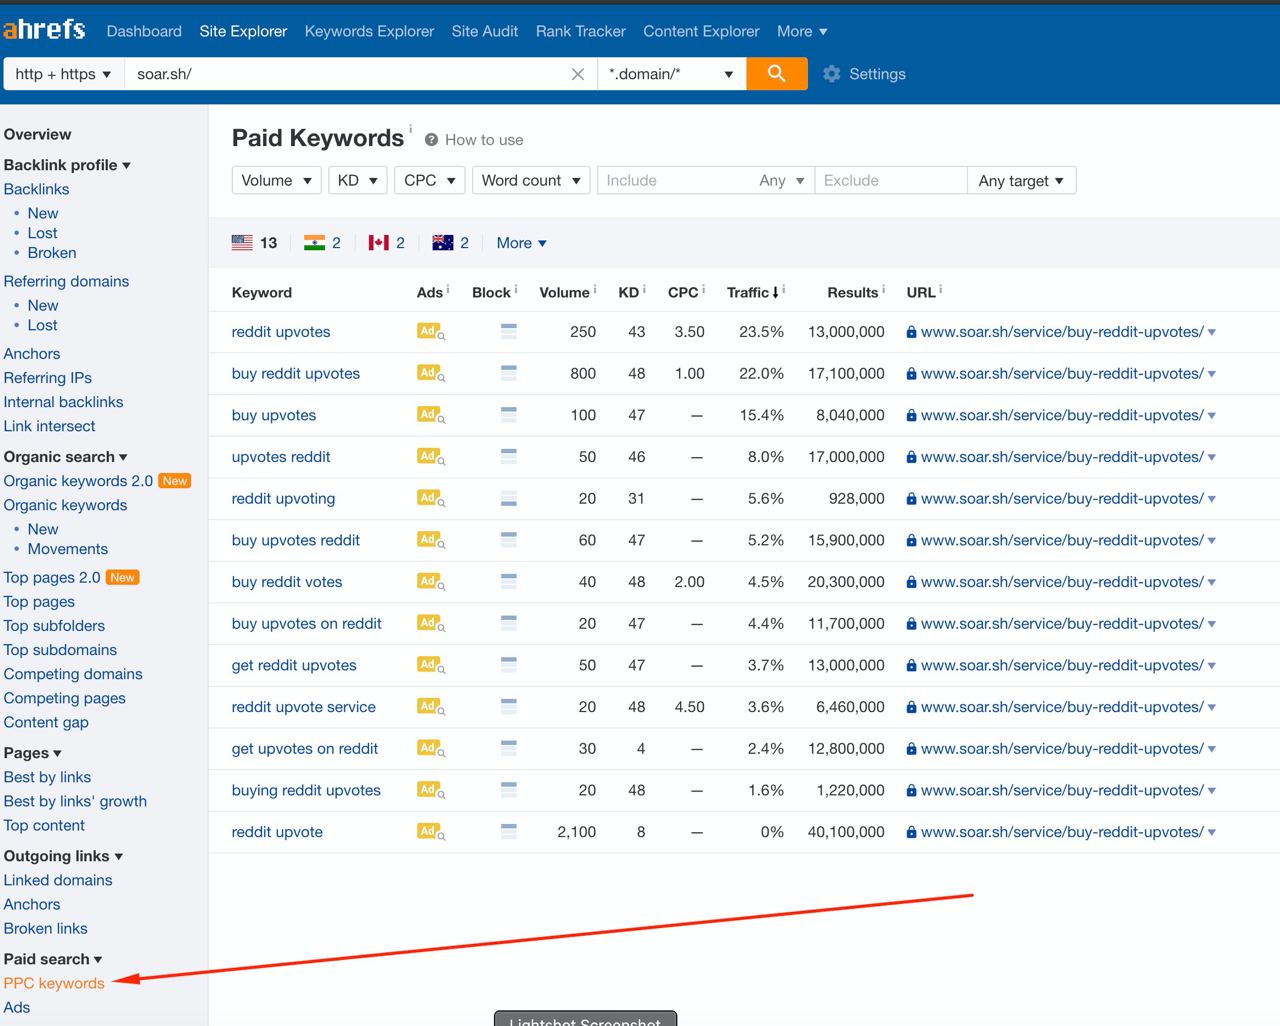Open the http + https protocol dropdown
The height and width of the screenshot is (1026, 1280).
63,74
